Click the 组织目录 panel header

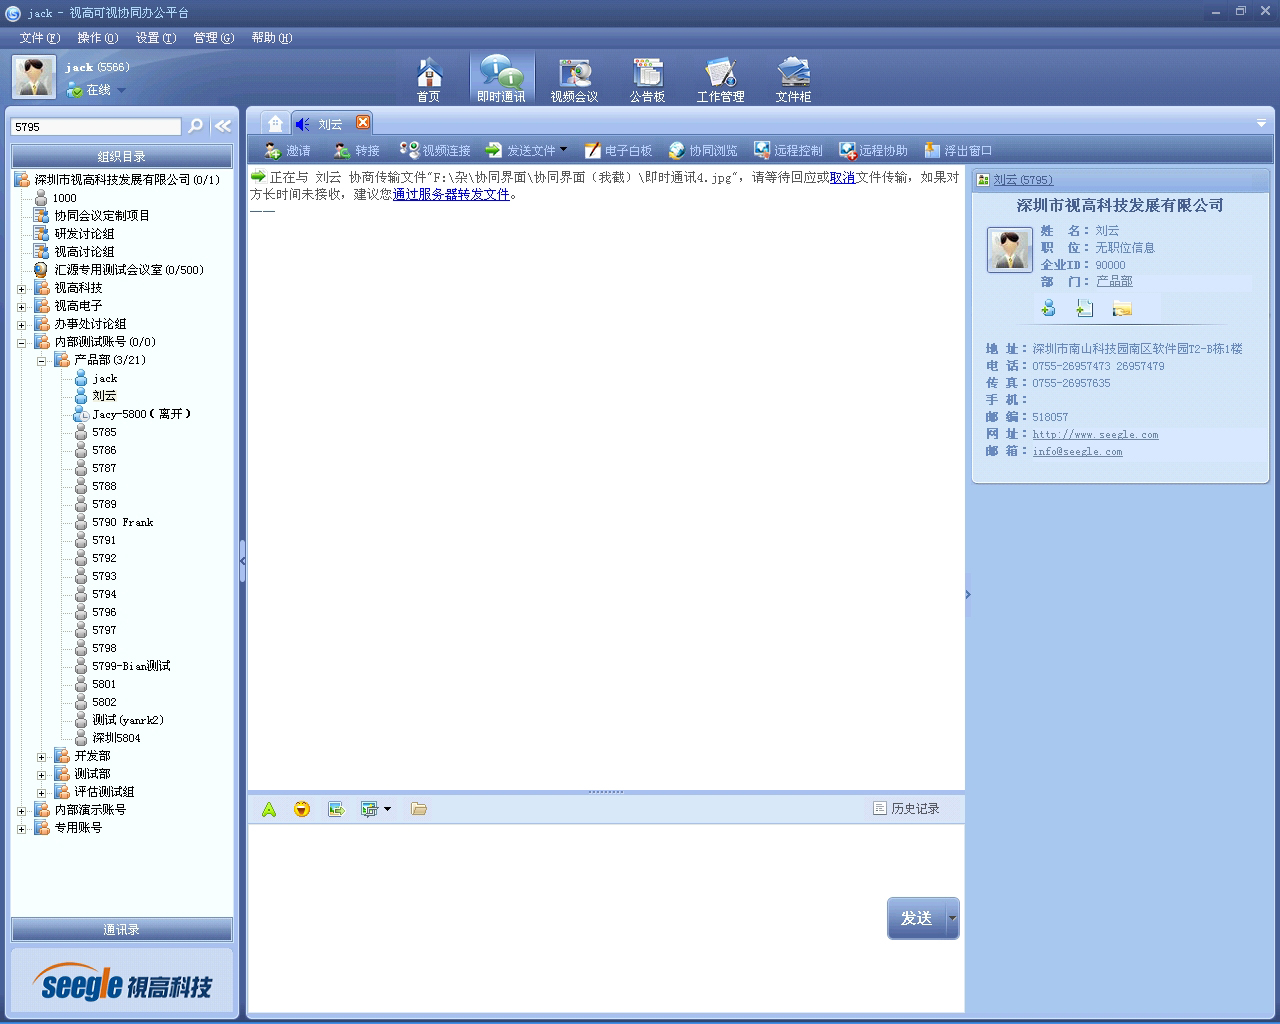(x=122, y=156)
